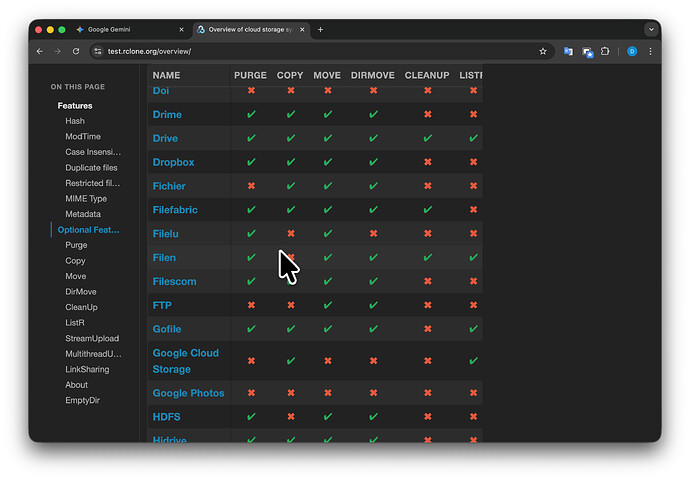
Task: Open the Fichier backend link
Action: pyautogui.click(x=169, y=186)
